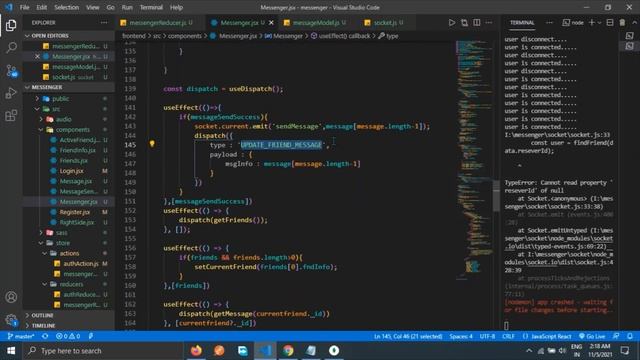Image resolution: width=640 pixels, height=360 pixels.
Task: Expand the public folder
Action: coord(37,99)
